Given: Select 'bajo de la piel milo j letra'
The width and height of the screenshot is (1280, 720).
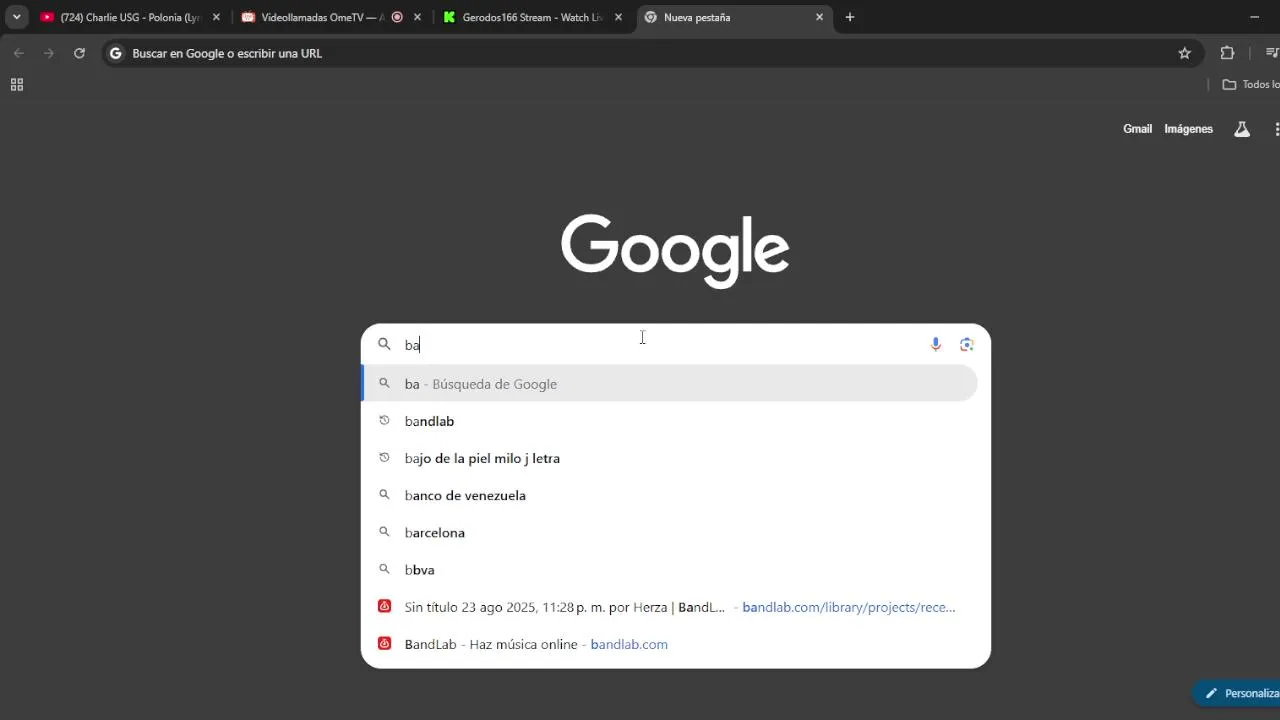Looking at the screenshot, I should pos(670,458).
